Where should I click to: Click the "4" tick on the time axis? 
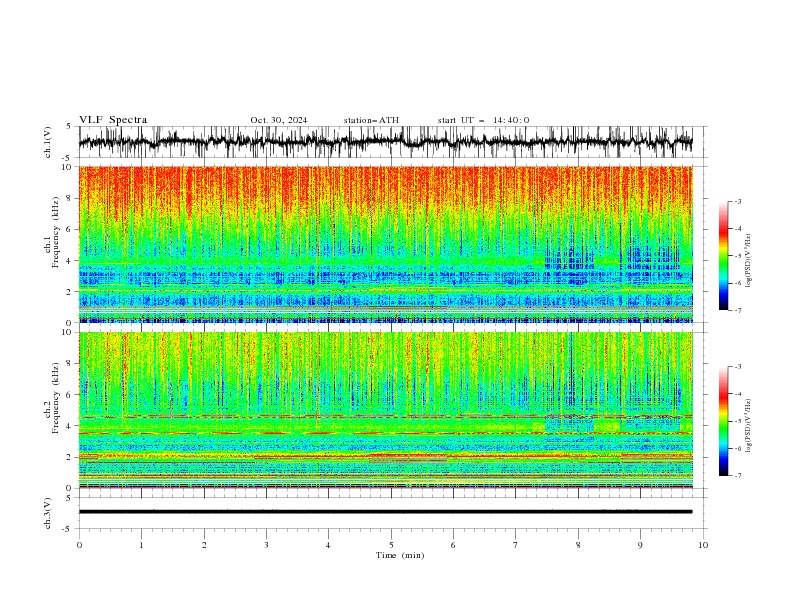(328, 545)
